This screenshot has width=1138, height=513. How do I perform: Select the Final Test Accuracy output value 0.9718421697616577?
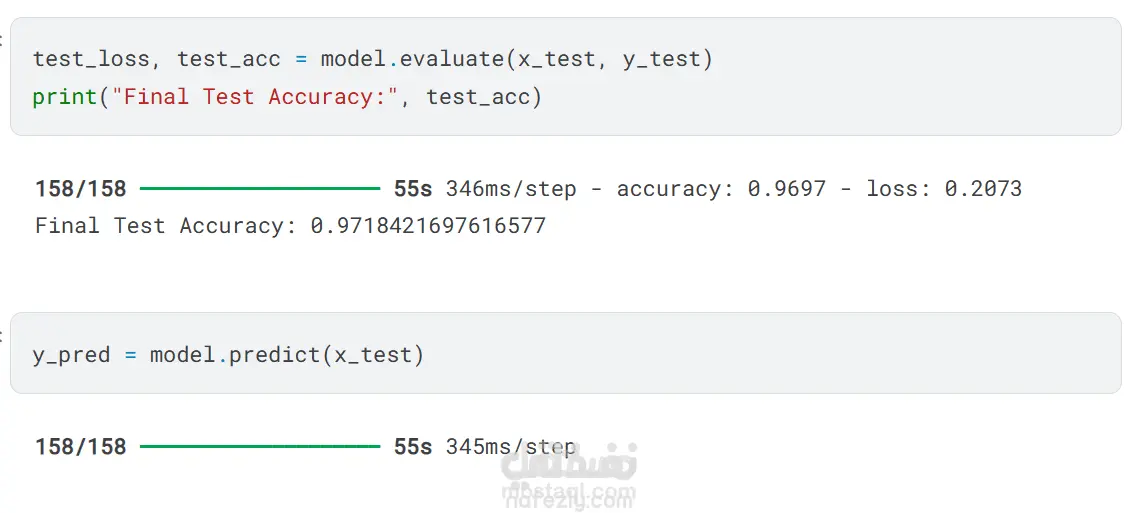[428, 226]
